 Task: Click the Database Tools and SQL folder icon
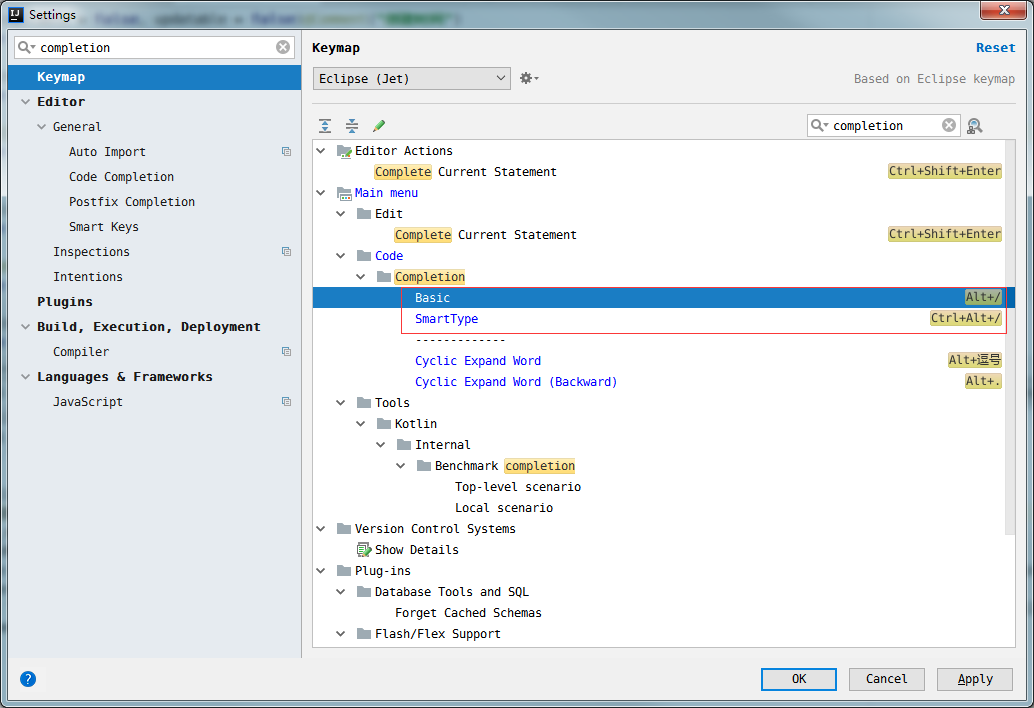click(364, 591)
